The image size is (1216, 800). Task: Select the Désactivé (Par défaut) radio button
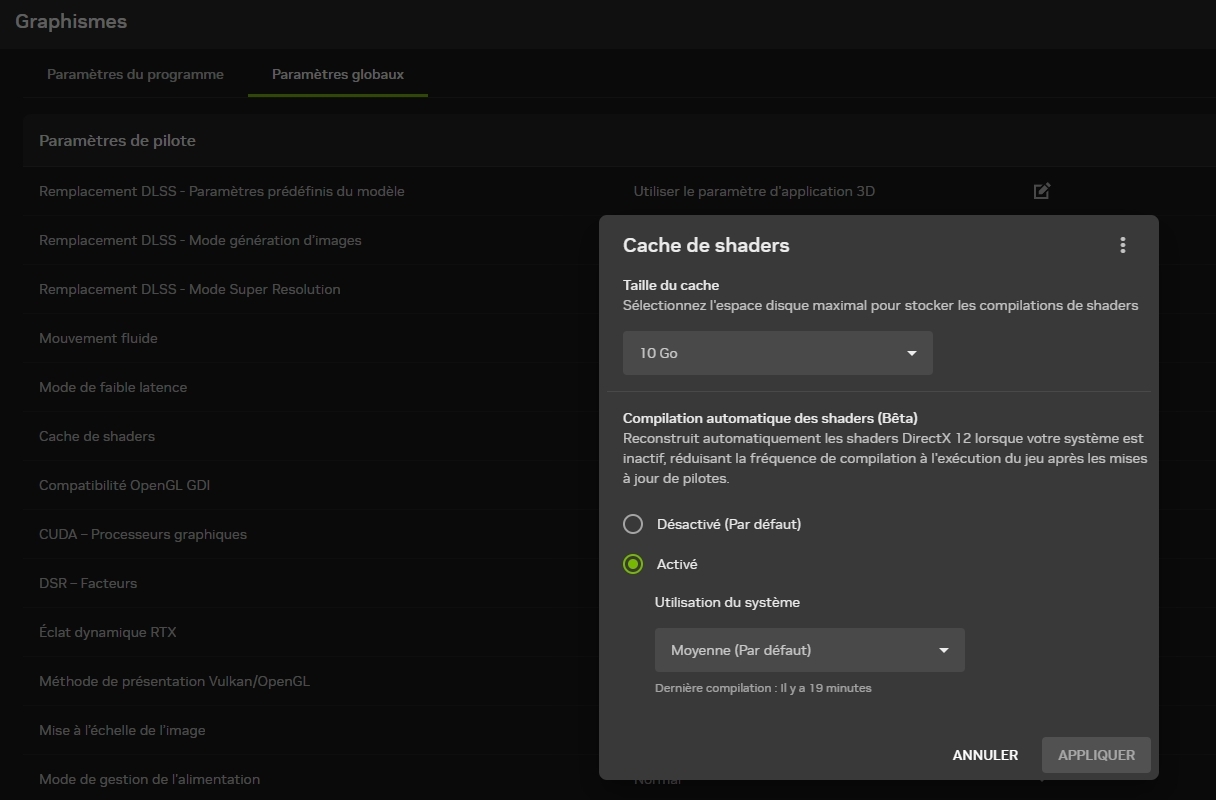tap(633, 524)
